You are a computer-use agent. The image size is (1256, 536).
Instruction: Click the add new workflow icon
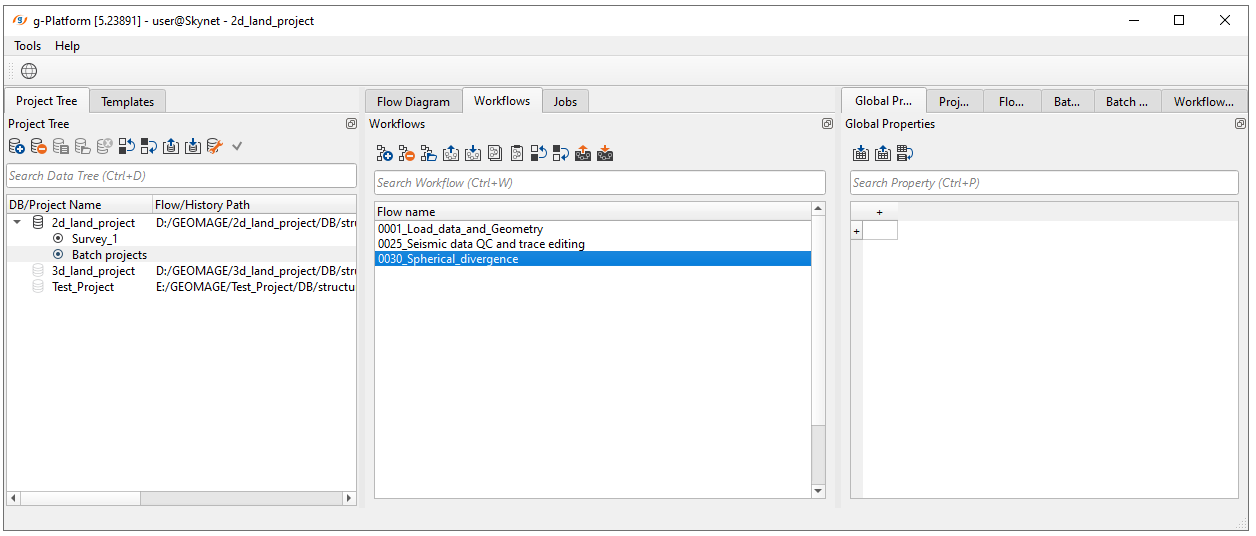pos(384,154)
